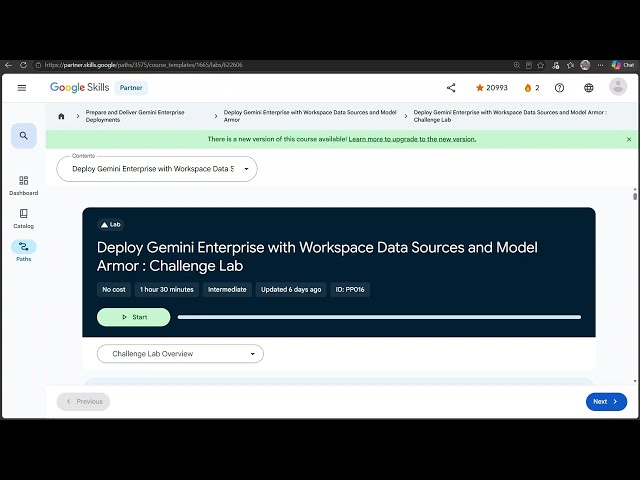Click the share icon in header
Image resolution: width=640 pixels, height=480 pixels.
pos(451,88)
